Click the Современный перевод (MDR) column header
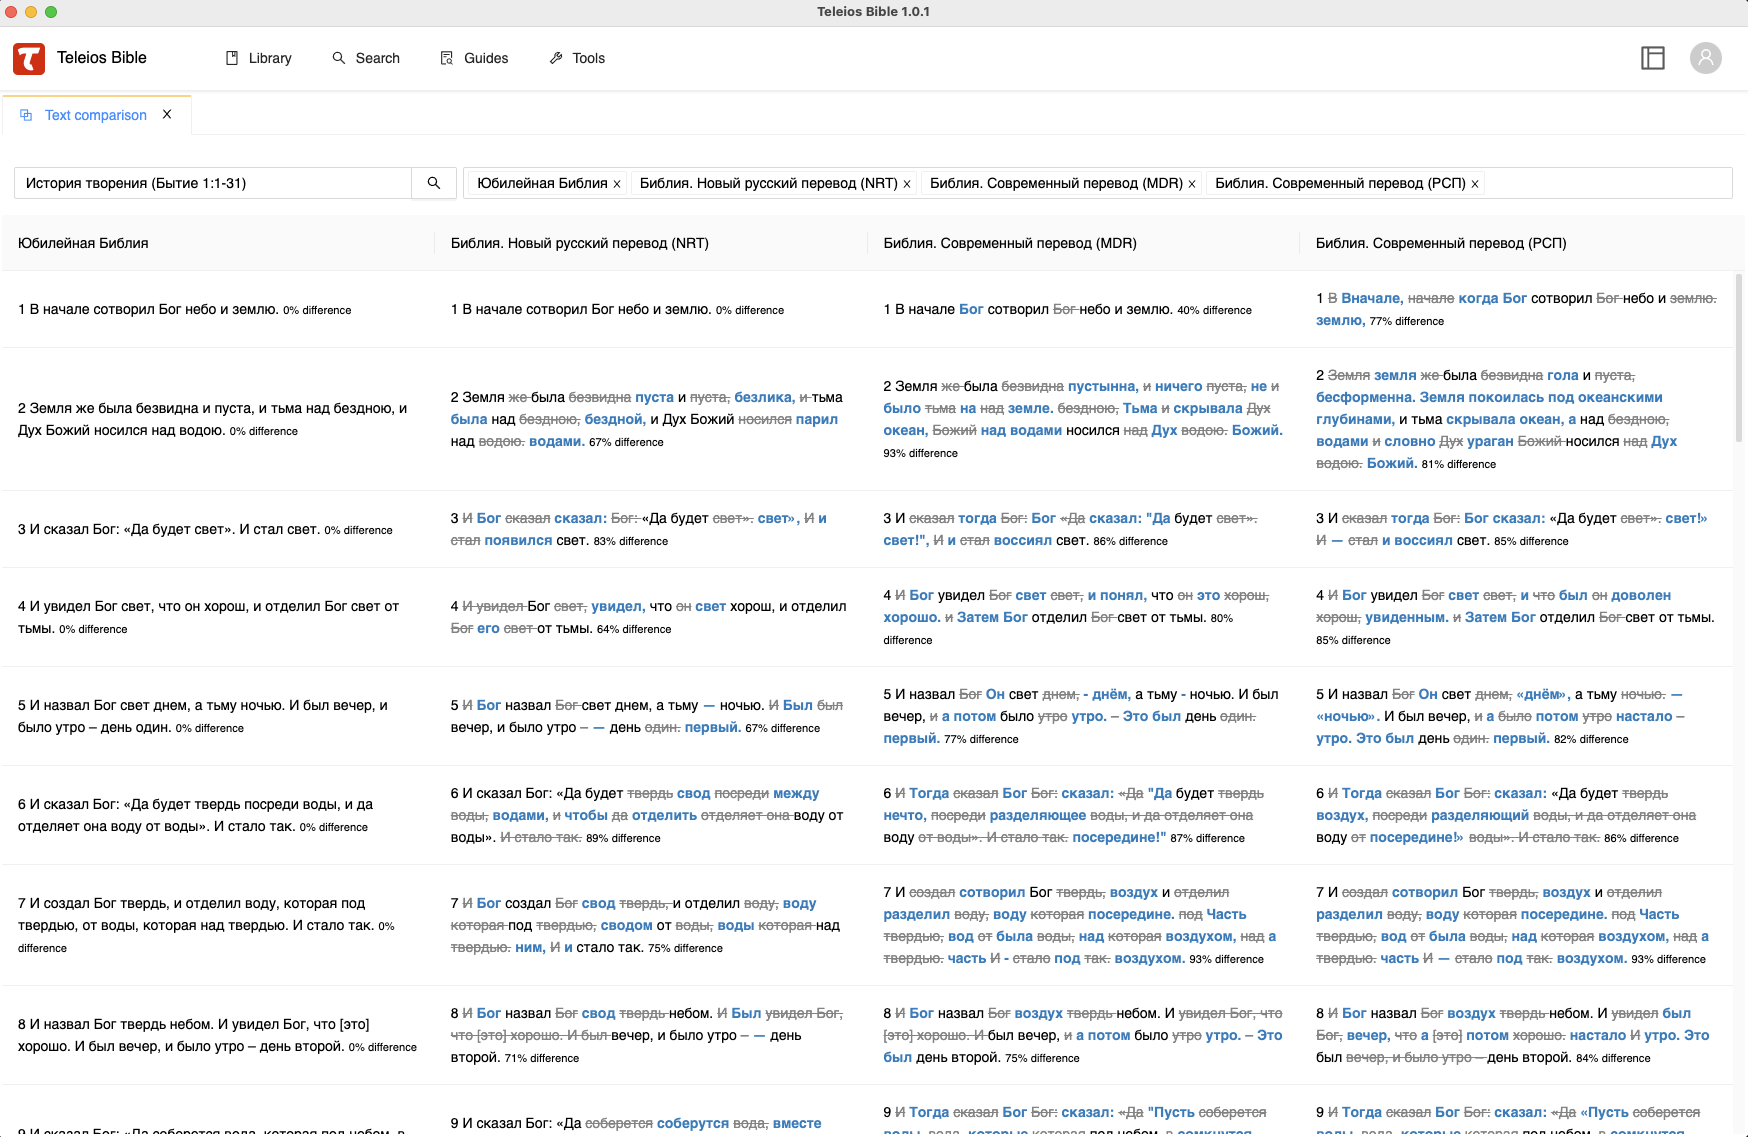Viewport: 1748px width, 1137px height. (x=1010, y=243)
